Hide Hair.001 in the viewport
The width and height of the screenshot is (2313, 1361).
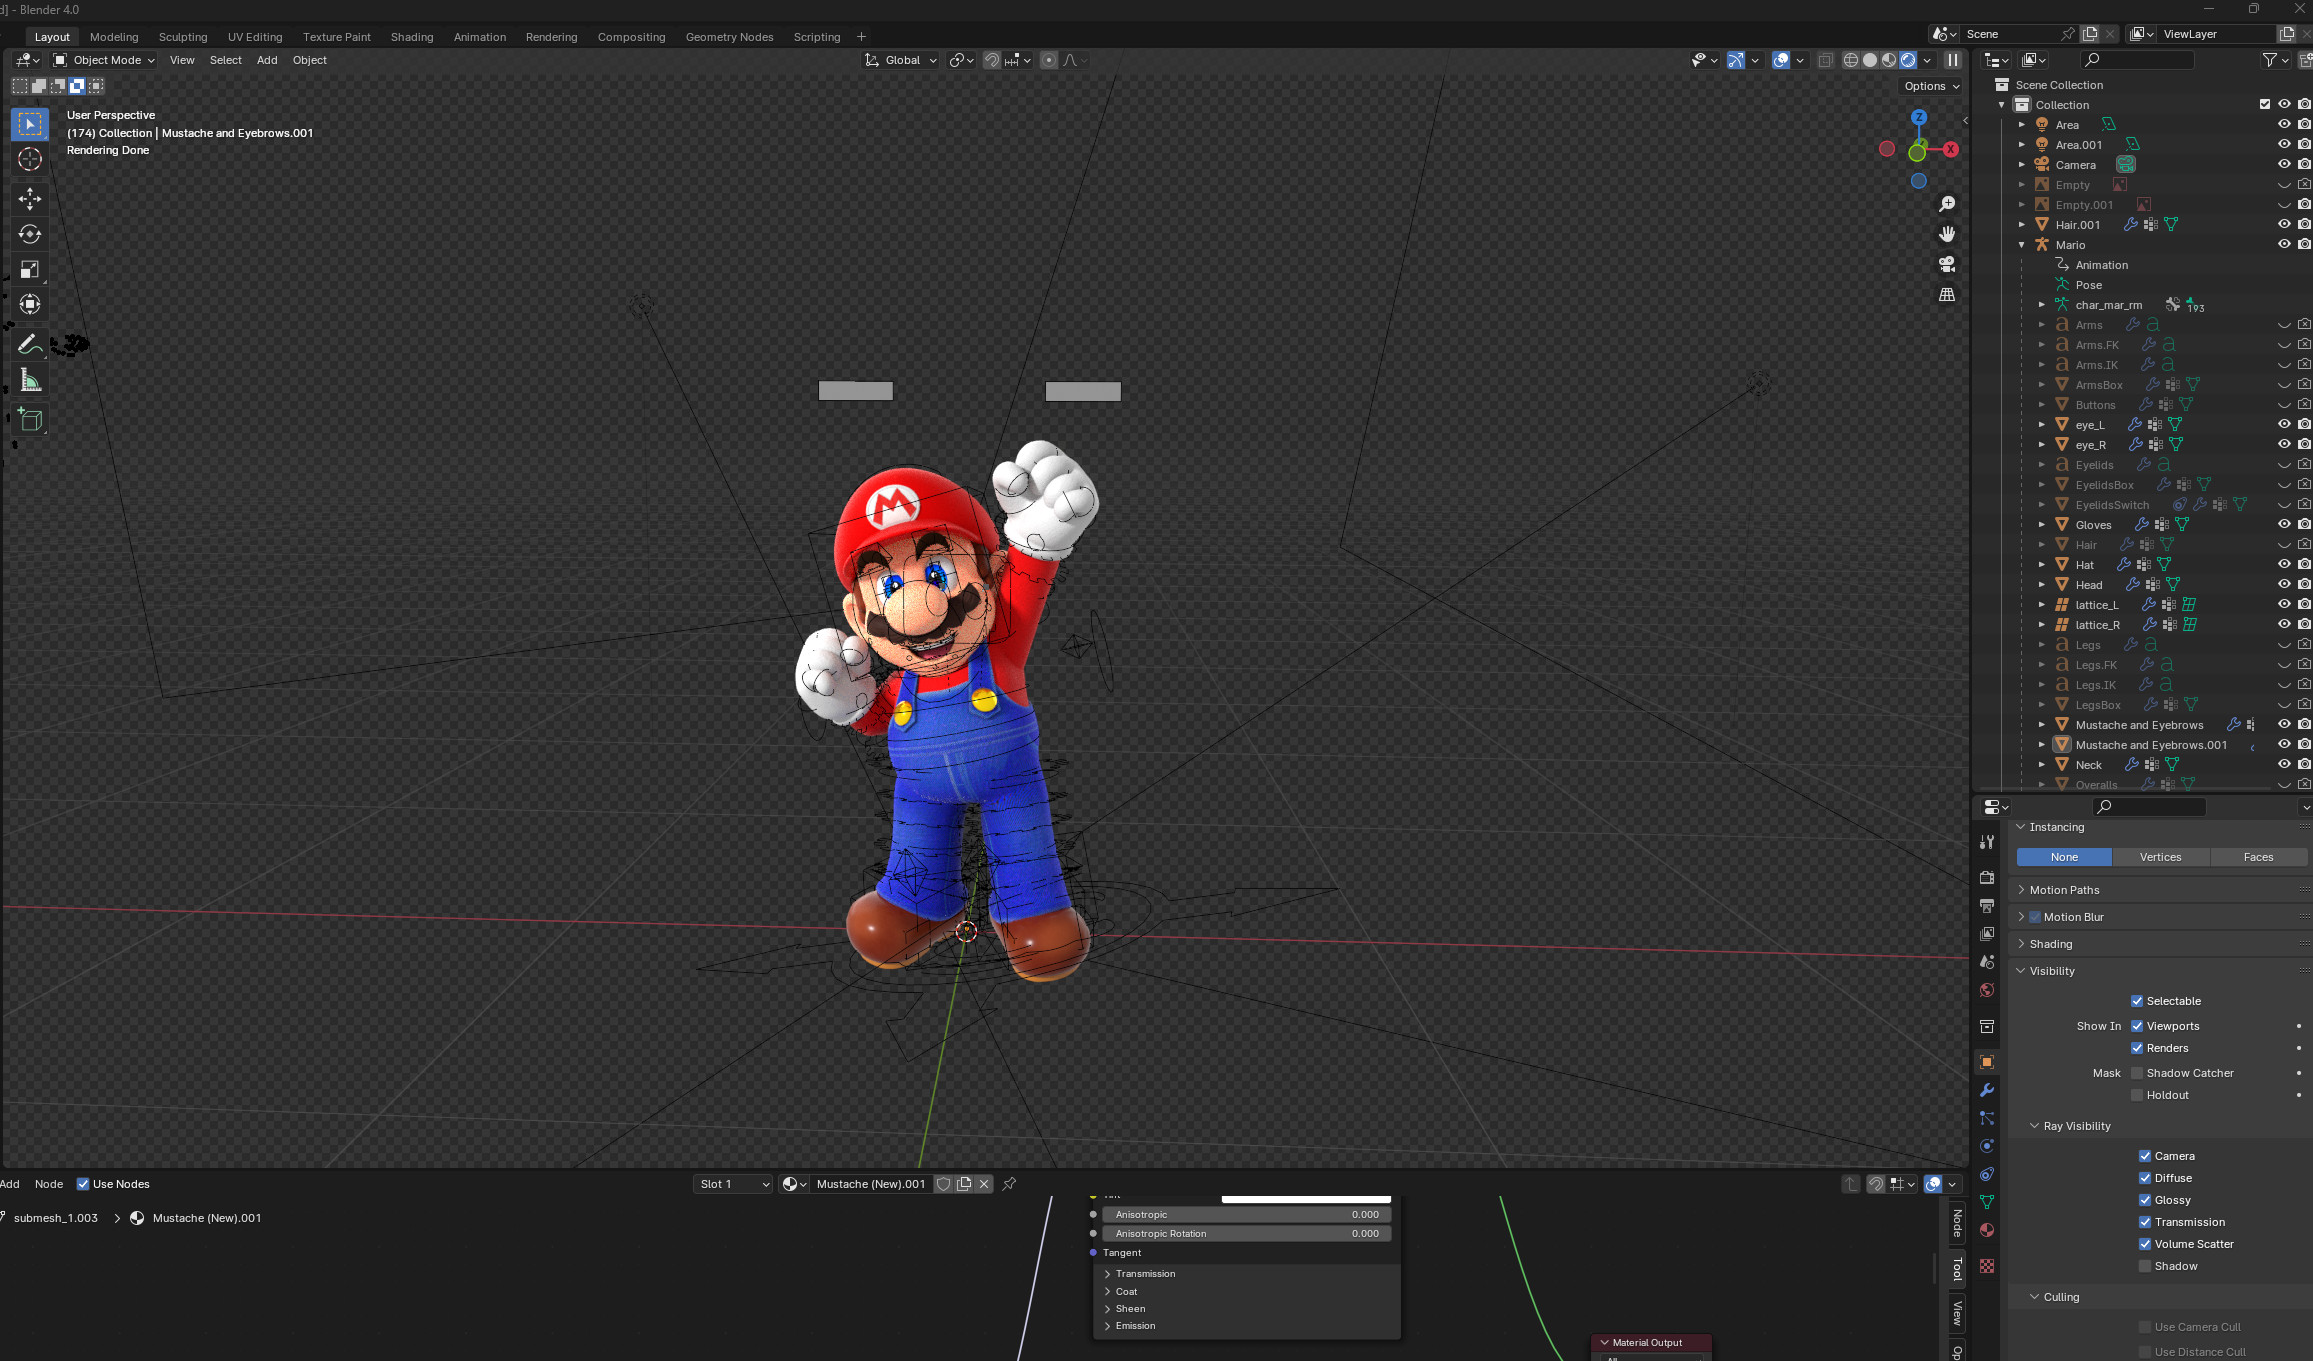pyautogui.click(x=2284, y=224)
